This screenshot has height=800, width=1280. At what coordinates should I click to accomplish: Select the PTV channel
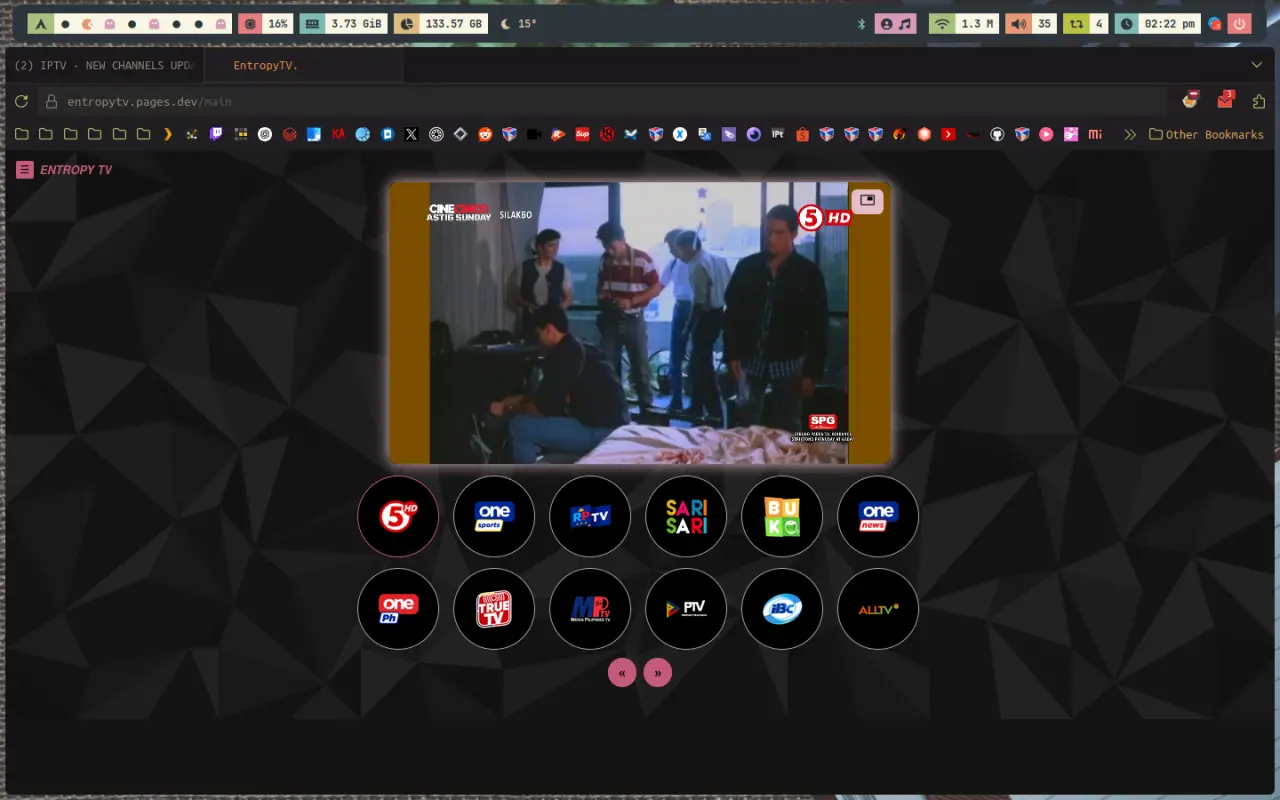point(686,609)
